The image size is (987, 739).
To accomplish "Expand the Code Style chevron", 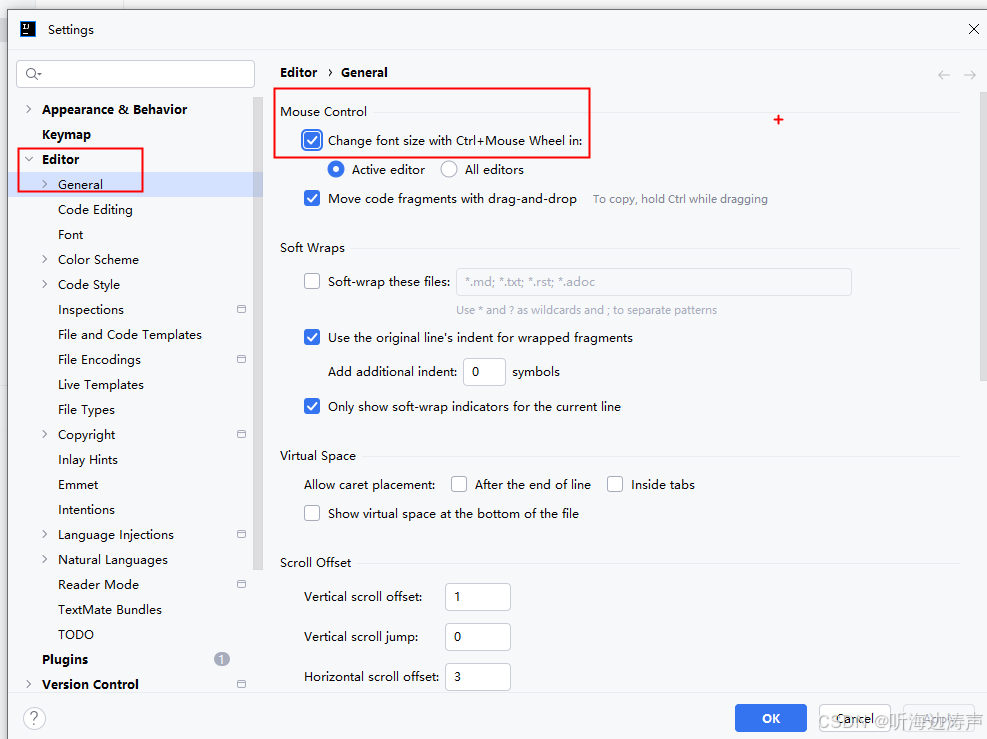I will click(x=45, y=284).
